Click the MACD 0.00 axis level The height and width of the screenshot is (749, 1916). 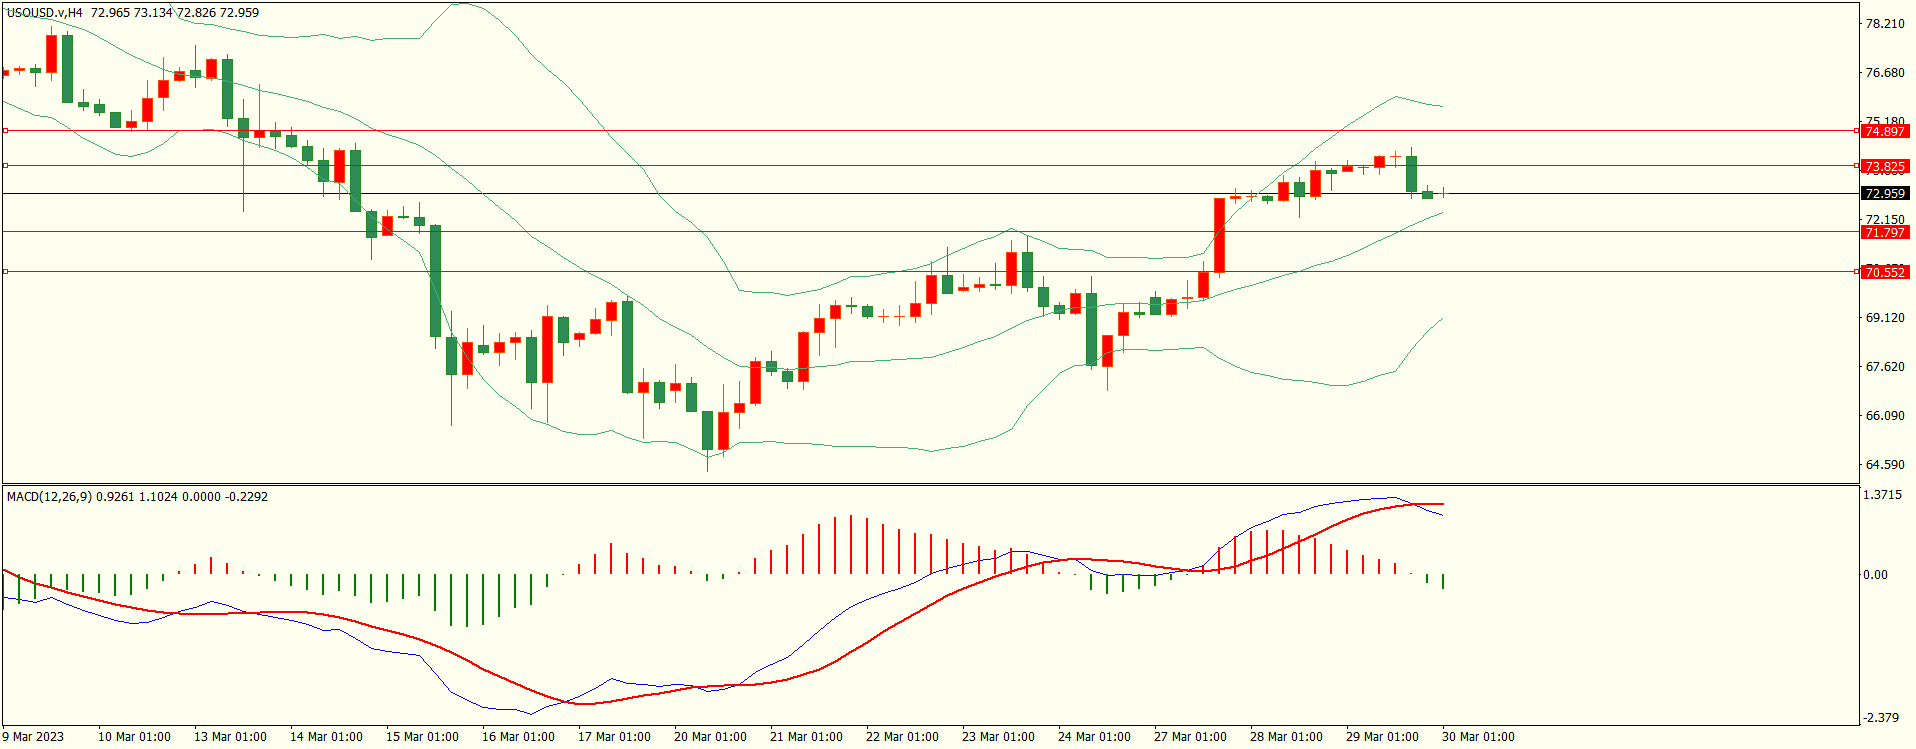[1876, 575]
